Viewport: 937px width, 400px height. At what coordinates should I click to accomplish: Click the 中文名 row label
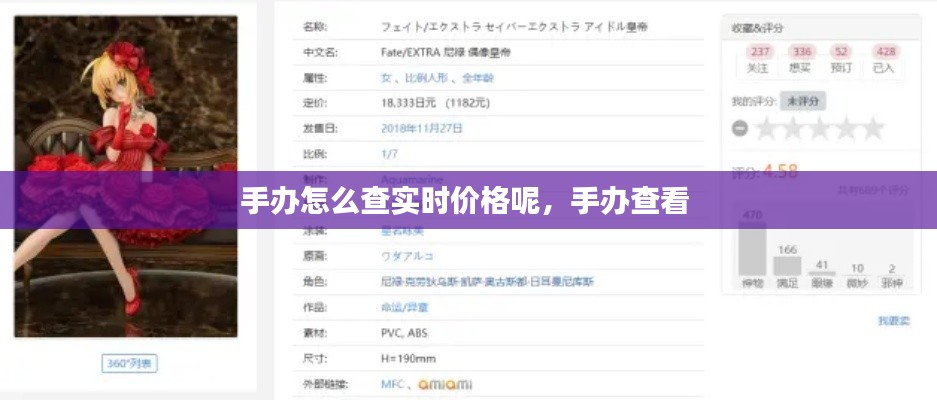[x=320, y=53]
